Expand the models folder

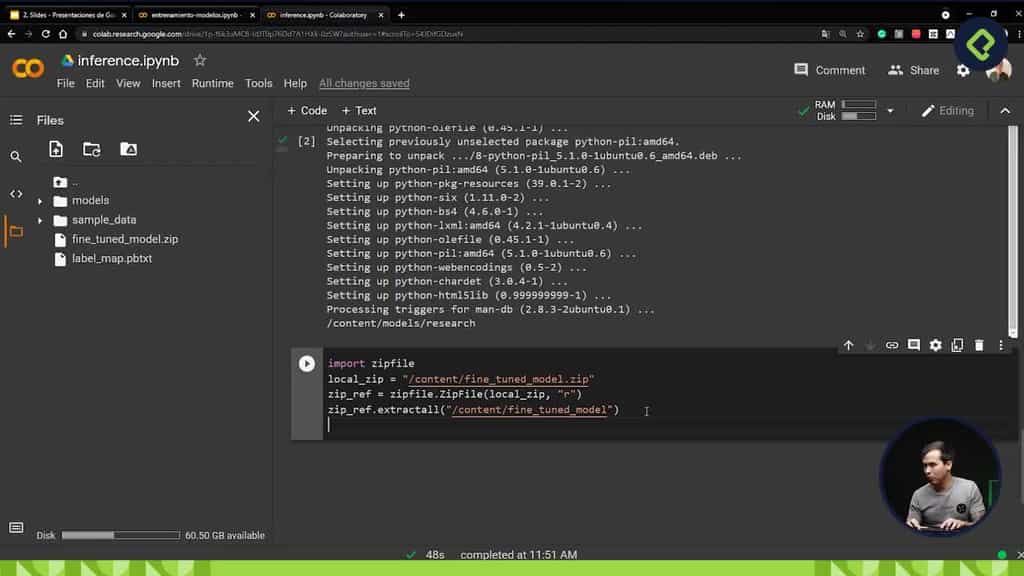click(x=39, y=200)
